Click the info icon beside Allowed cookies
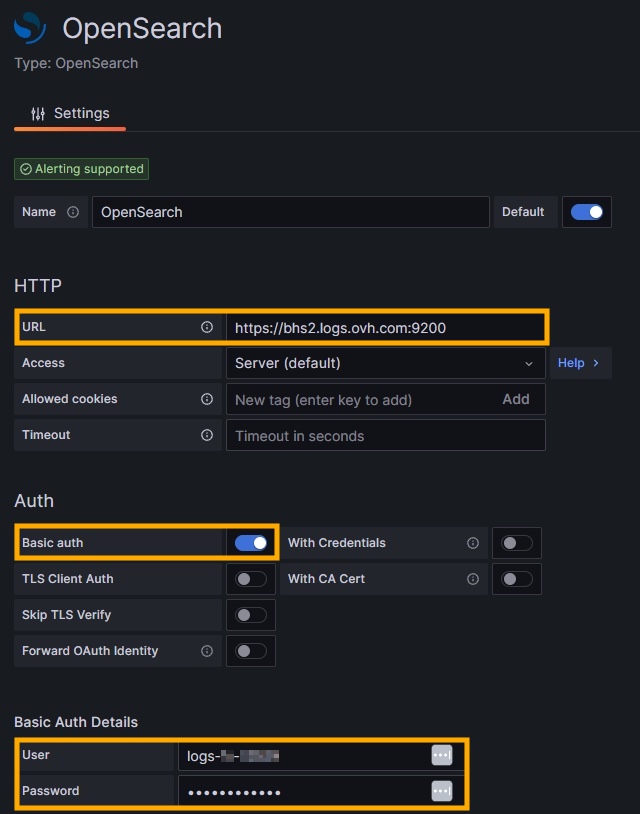 pos(207,399)
